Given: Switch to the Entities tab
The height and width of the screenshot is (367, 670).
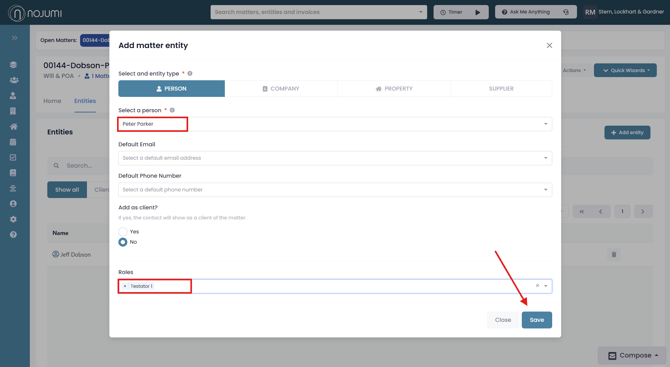Looking at the screenshot, I should click(x=85, y=101).
